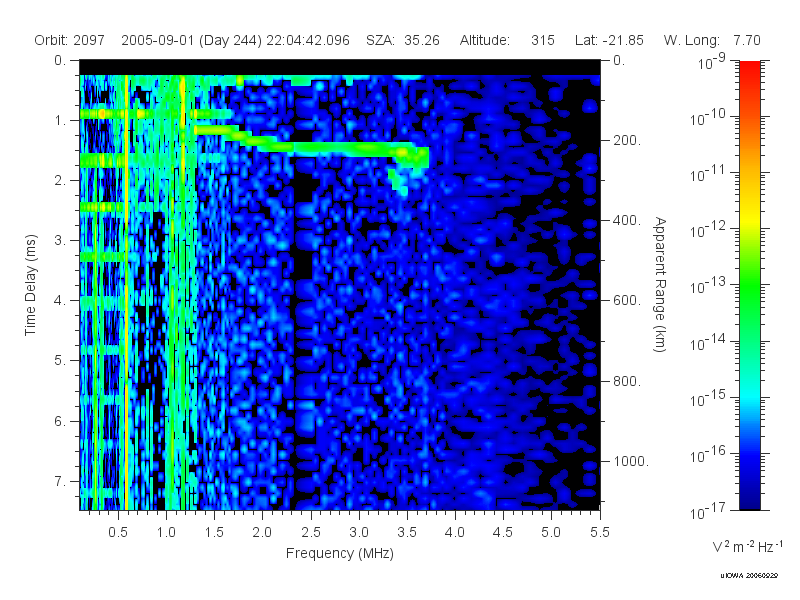Click the yellow band of the colorbar
800x600 pixels.
click(x=750, y=220)
